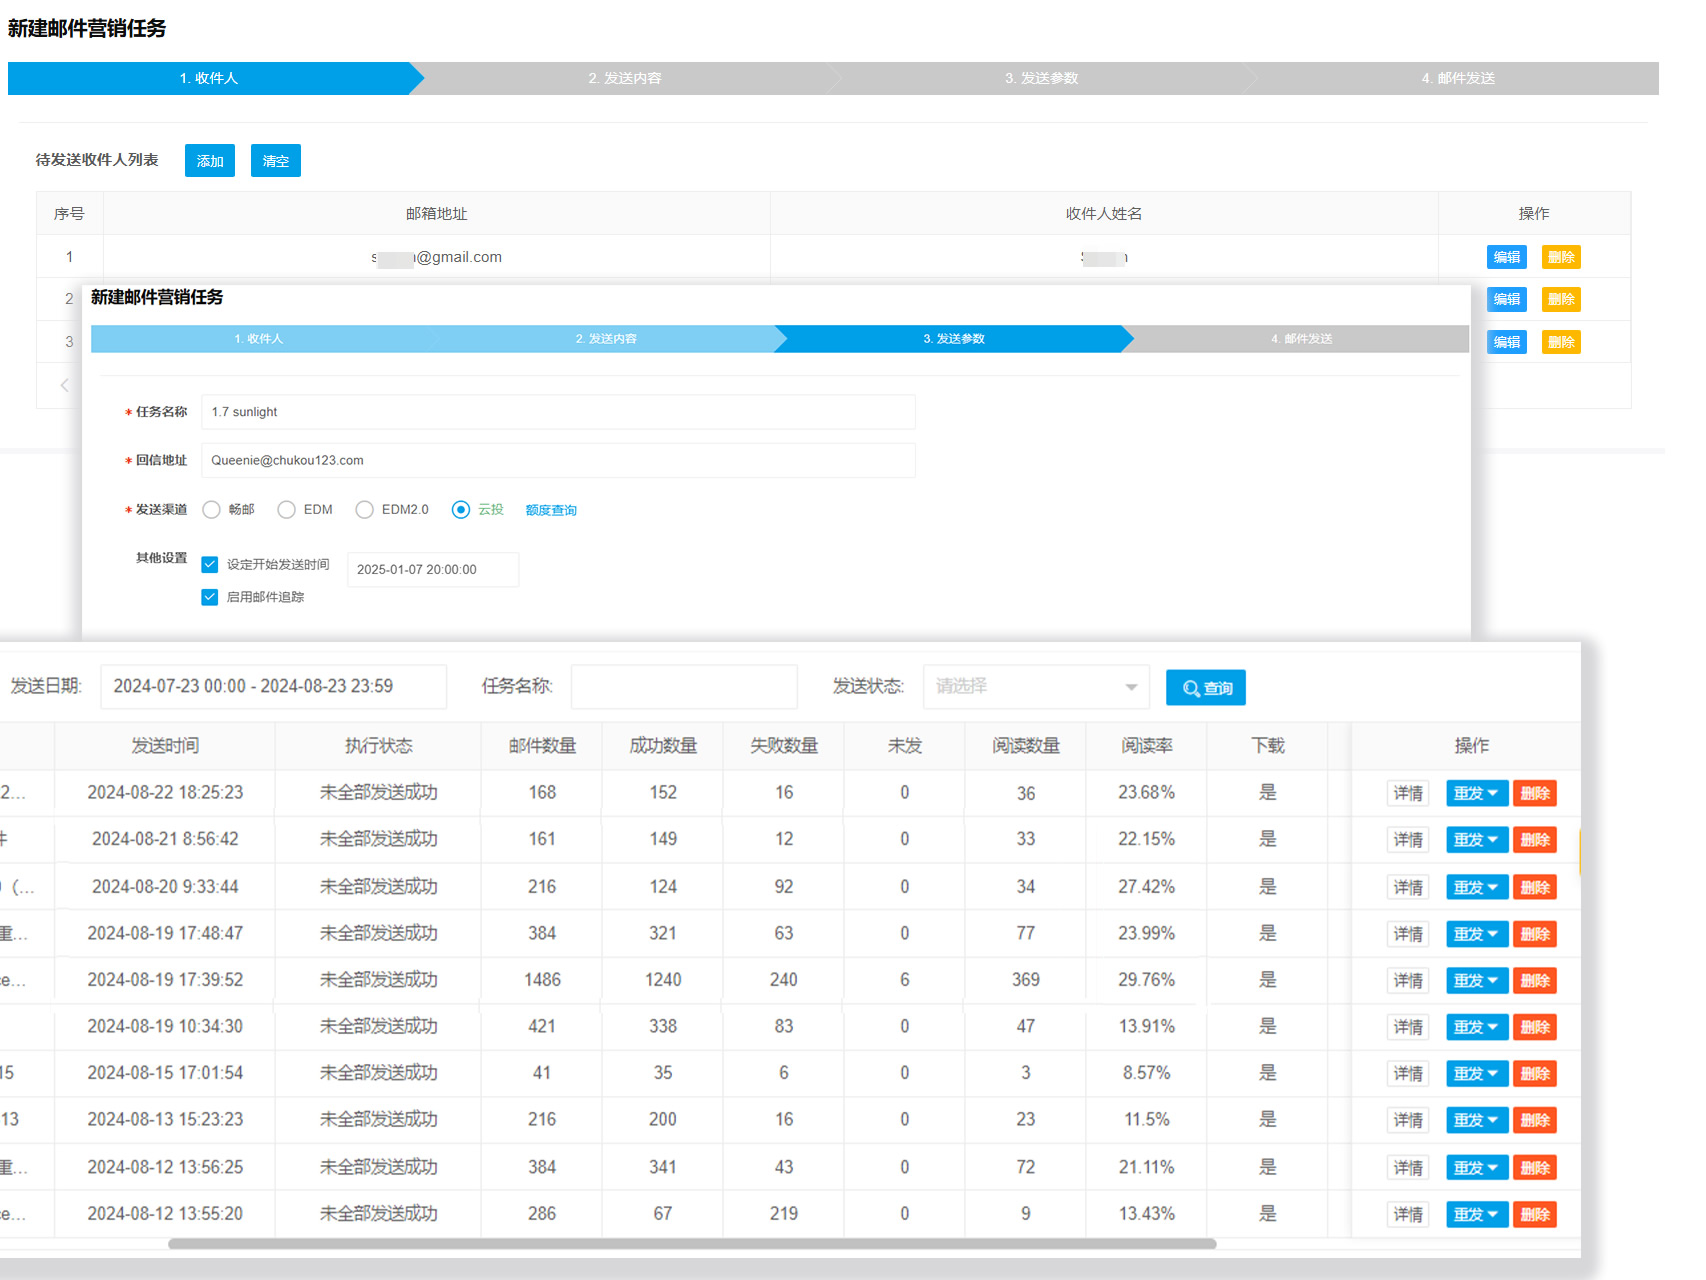Delete the 2024-08-12 13:55:20 task
The width and height of the screenshot is (1706, 1280).
point(1535,1215)
